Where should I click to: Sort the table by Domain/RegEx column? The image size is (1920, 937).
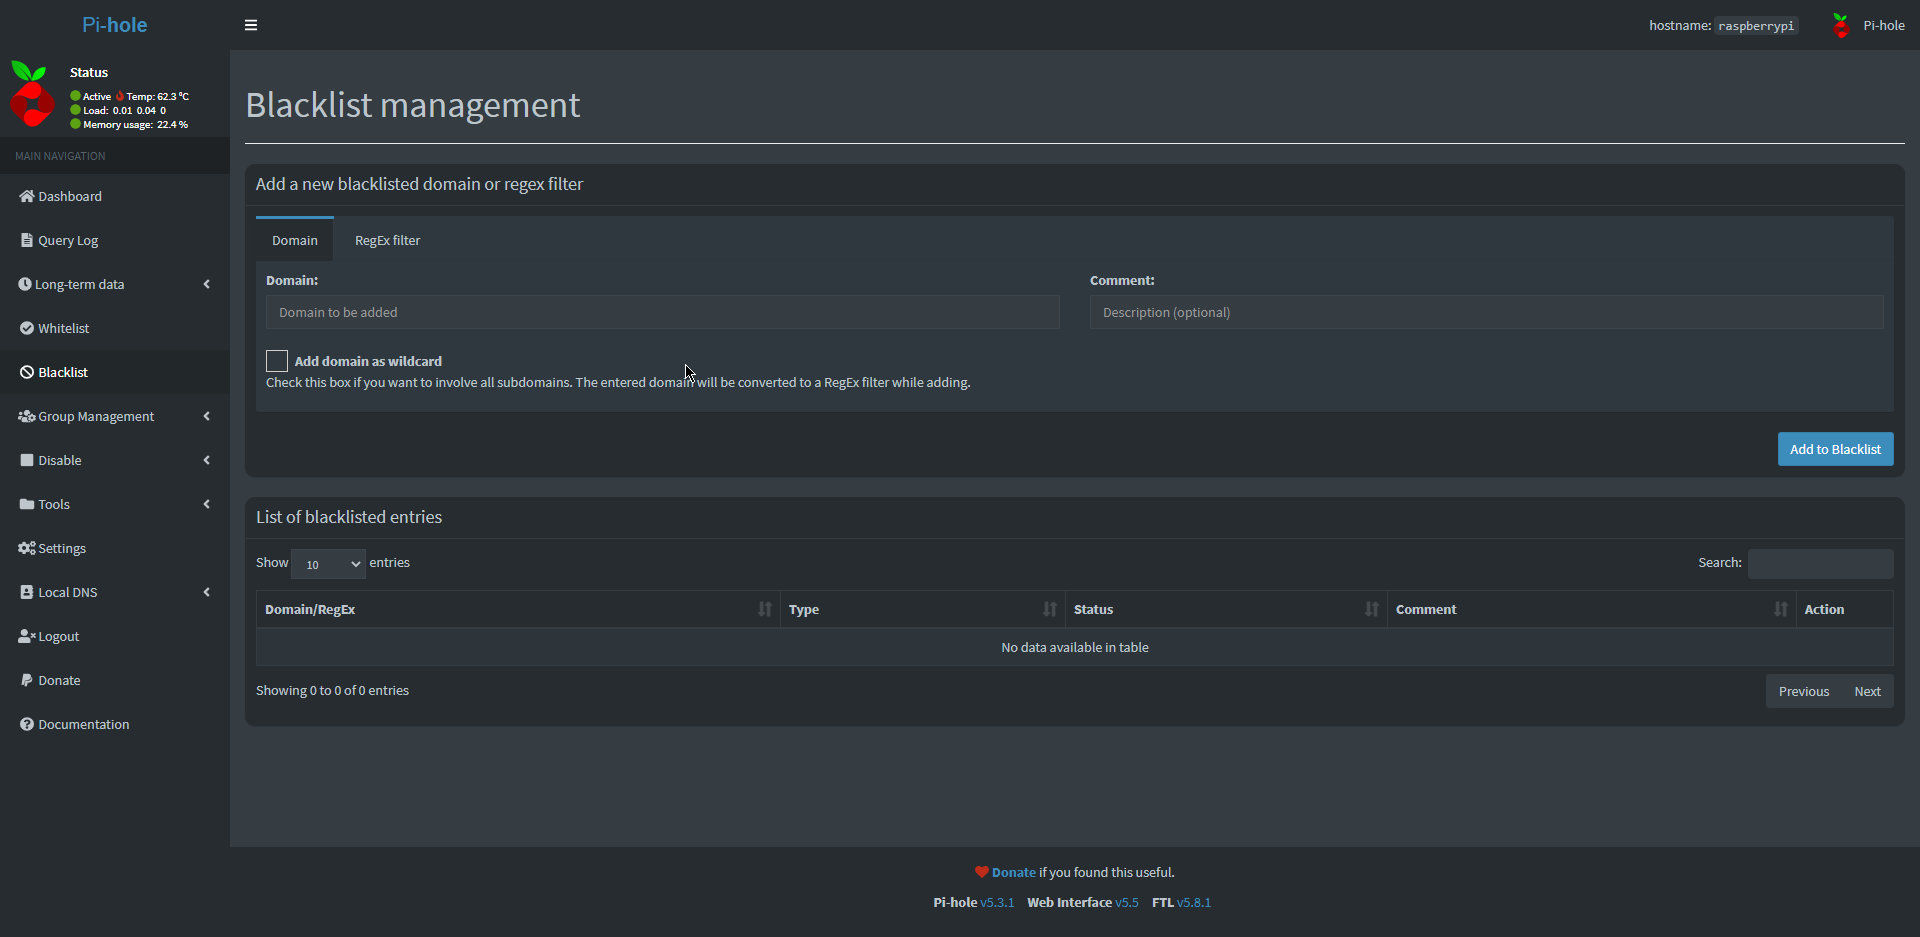click(x=518, y=609)
